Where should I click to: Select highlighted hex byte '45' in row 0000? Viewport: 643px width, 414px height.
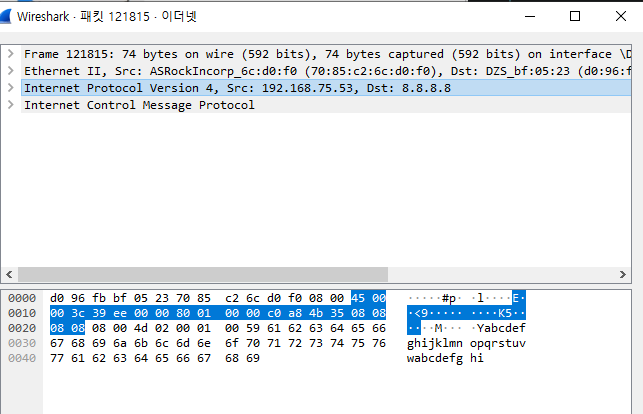click(x=358, y=298)
